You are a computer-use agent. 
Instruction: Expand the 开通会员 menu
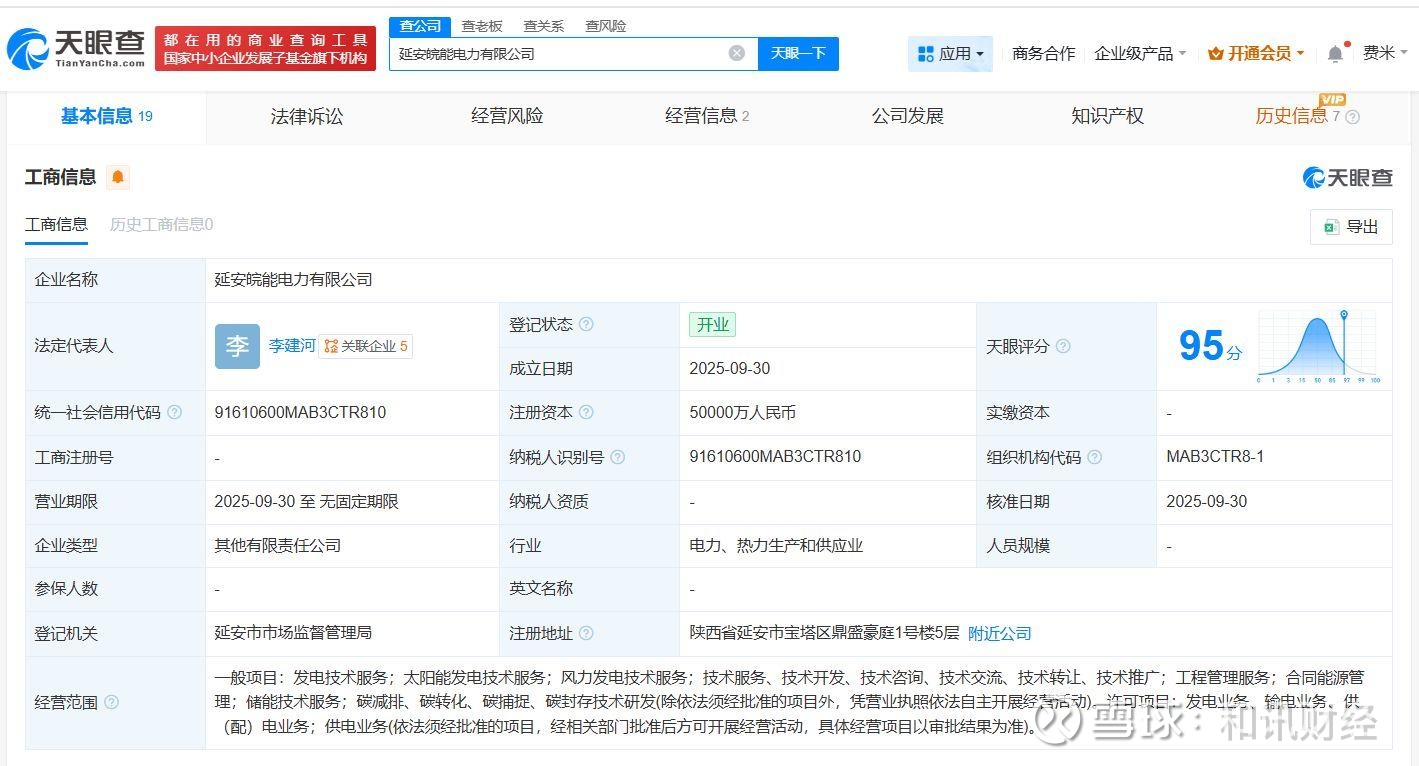click(1256, 54)
